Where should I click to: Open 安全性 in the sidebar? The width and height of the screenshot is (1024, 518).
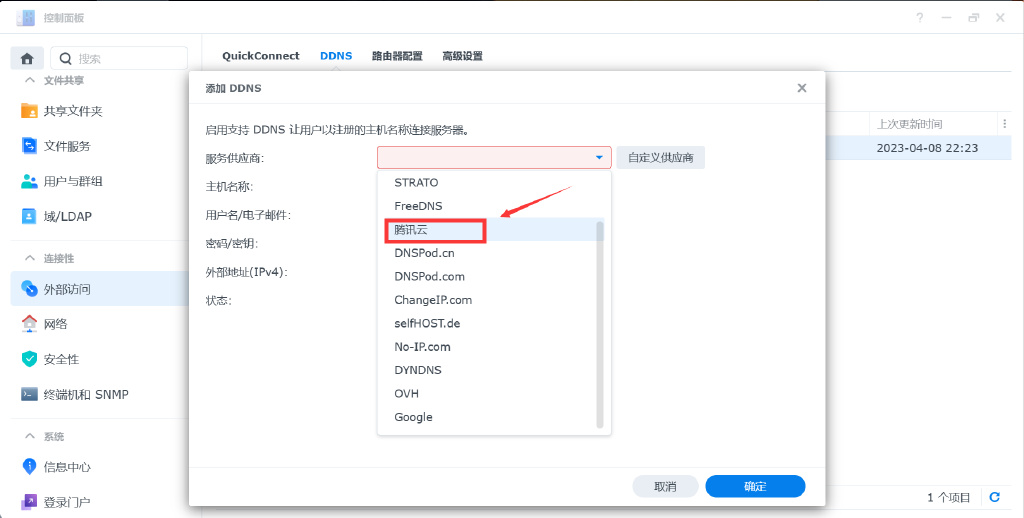(61, 359)
